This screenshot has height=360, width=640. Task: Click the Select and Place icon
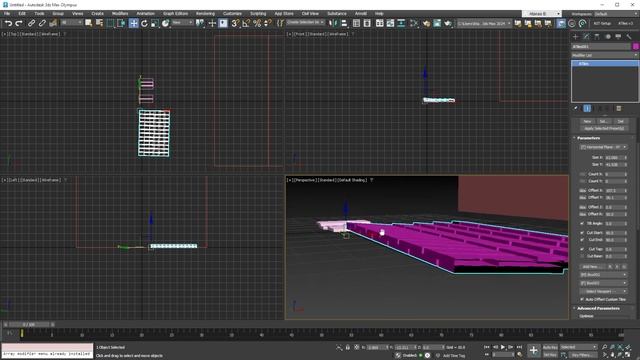(165, 23)
